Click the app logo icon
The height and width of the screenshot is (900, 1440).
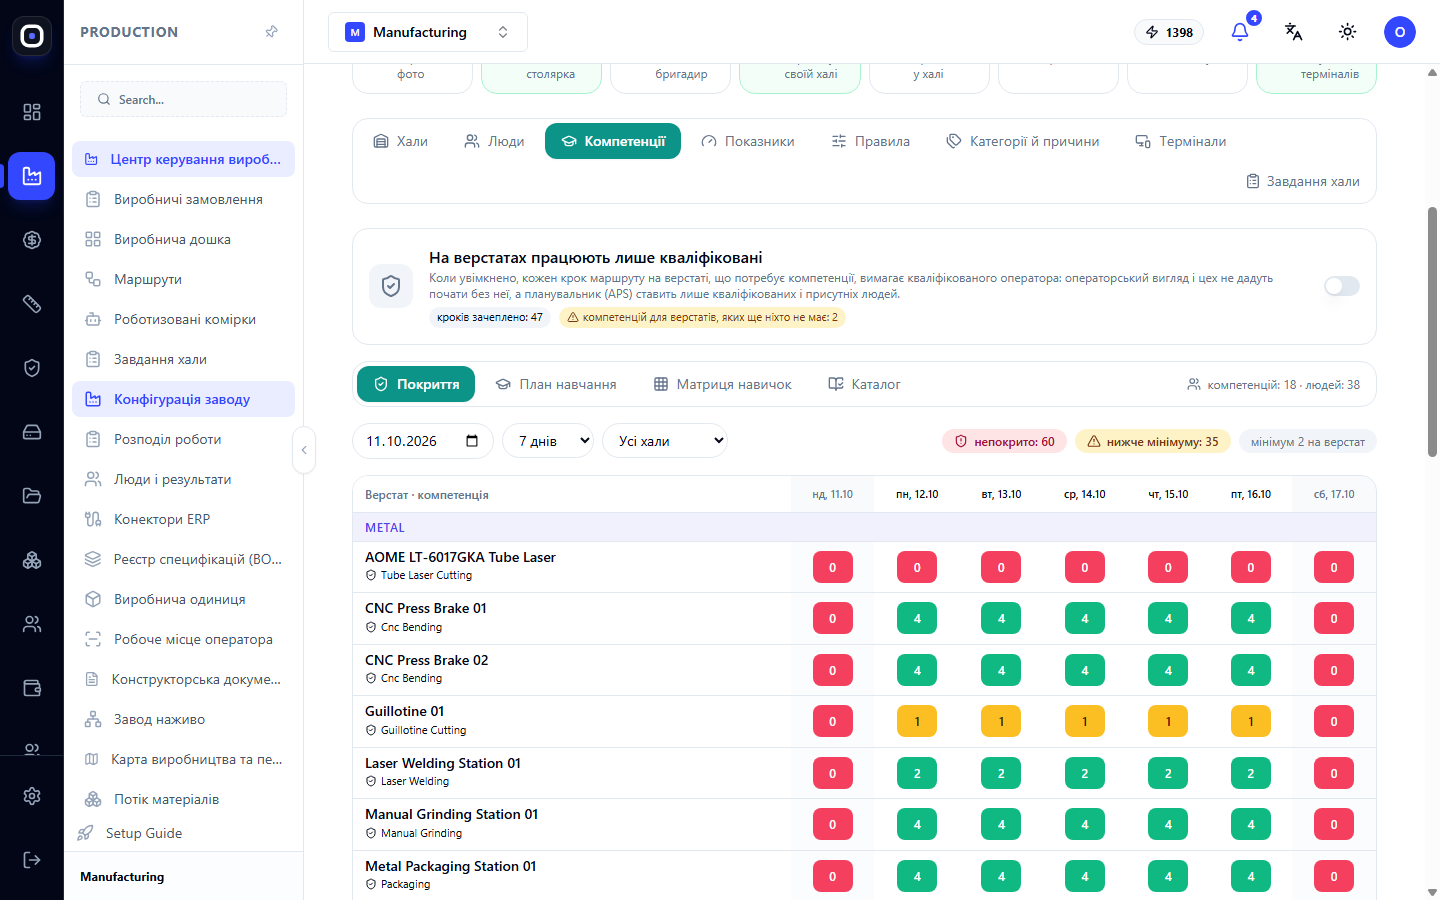pyautogui.click(x=32, y=36)
